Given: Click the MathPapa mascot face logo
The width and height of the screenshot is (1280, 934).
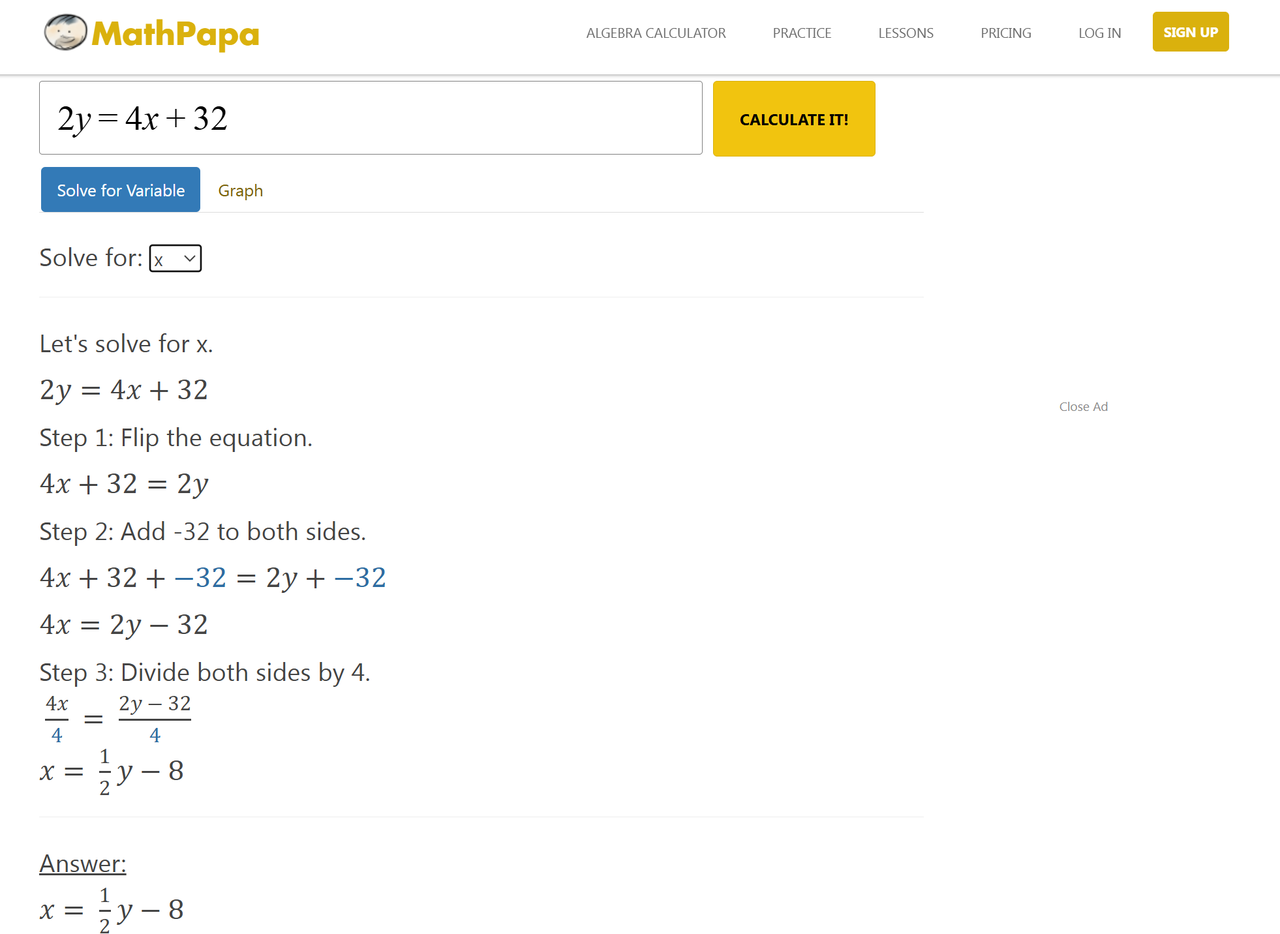Looking at the screenshot, I should tap(66, 33).
